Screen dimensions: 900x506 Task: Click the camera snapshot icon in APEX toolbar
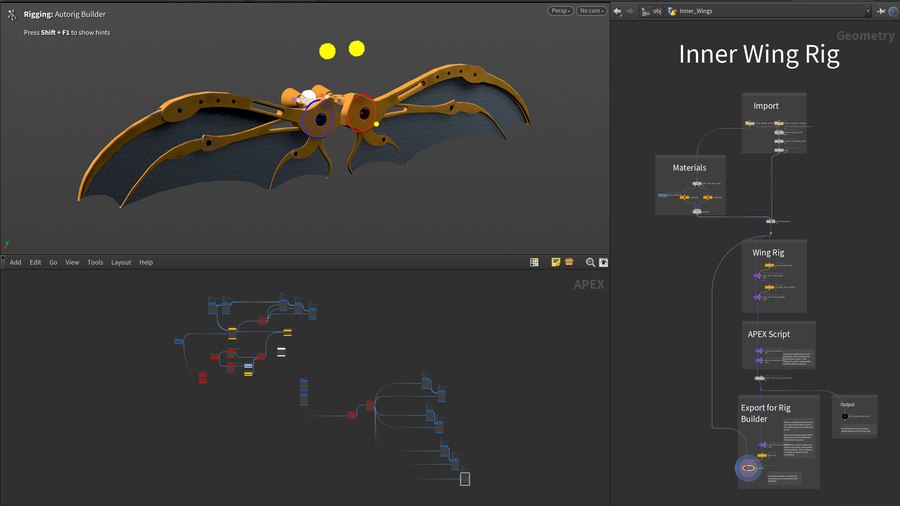(x=603, y=262)
